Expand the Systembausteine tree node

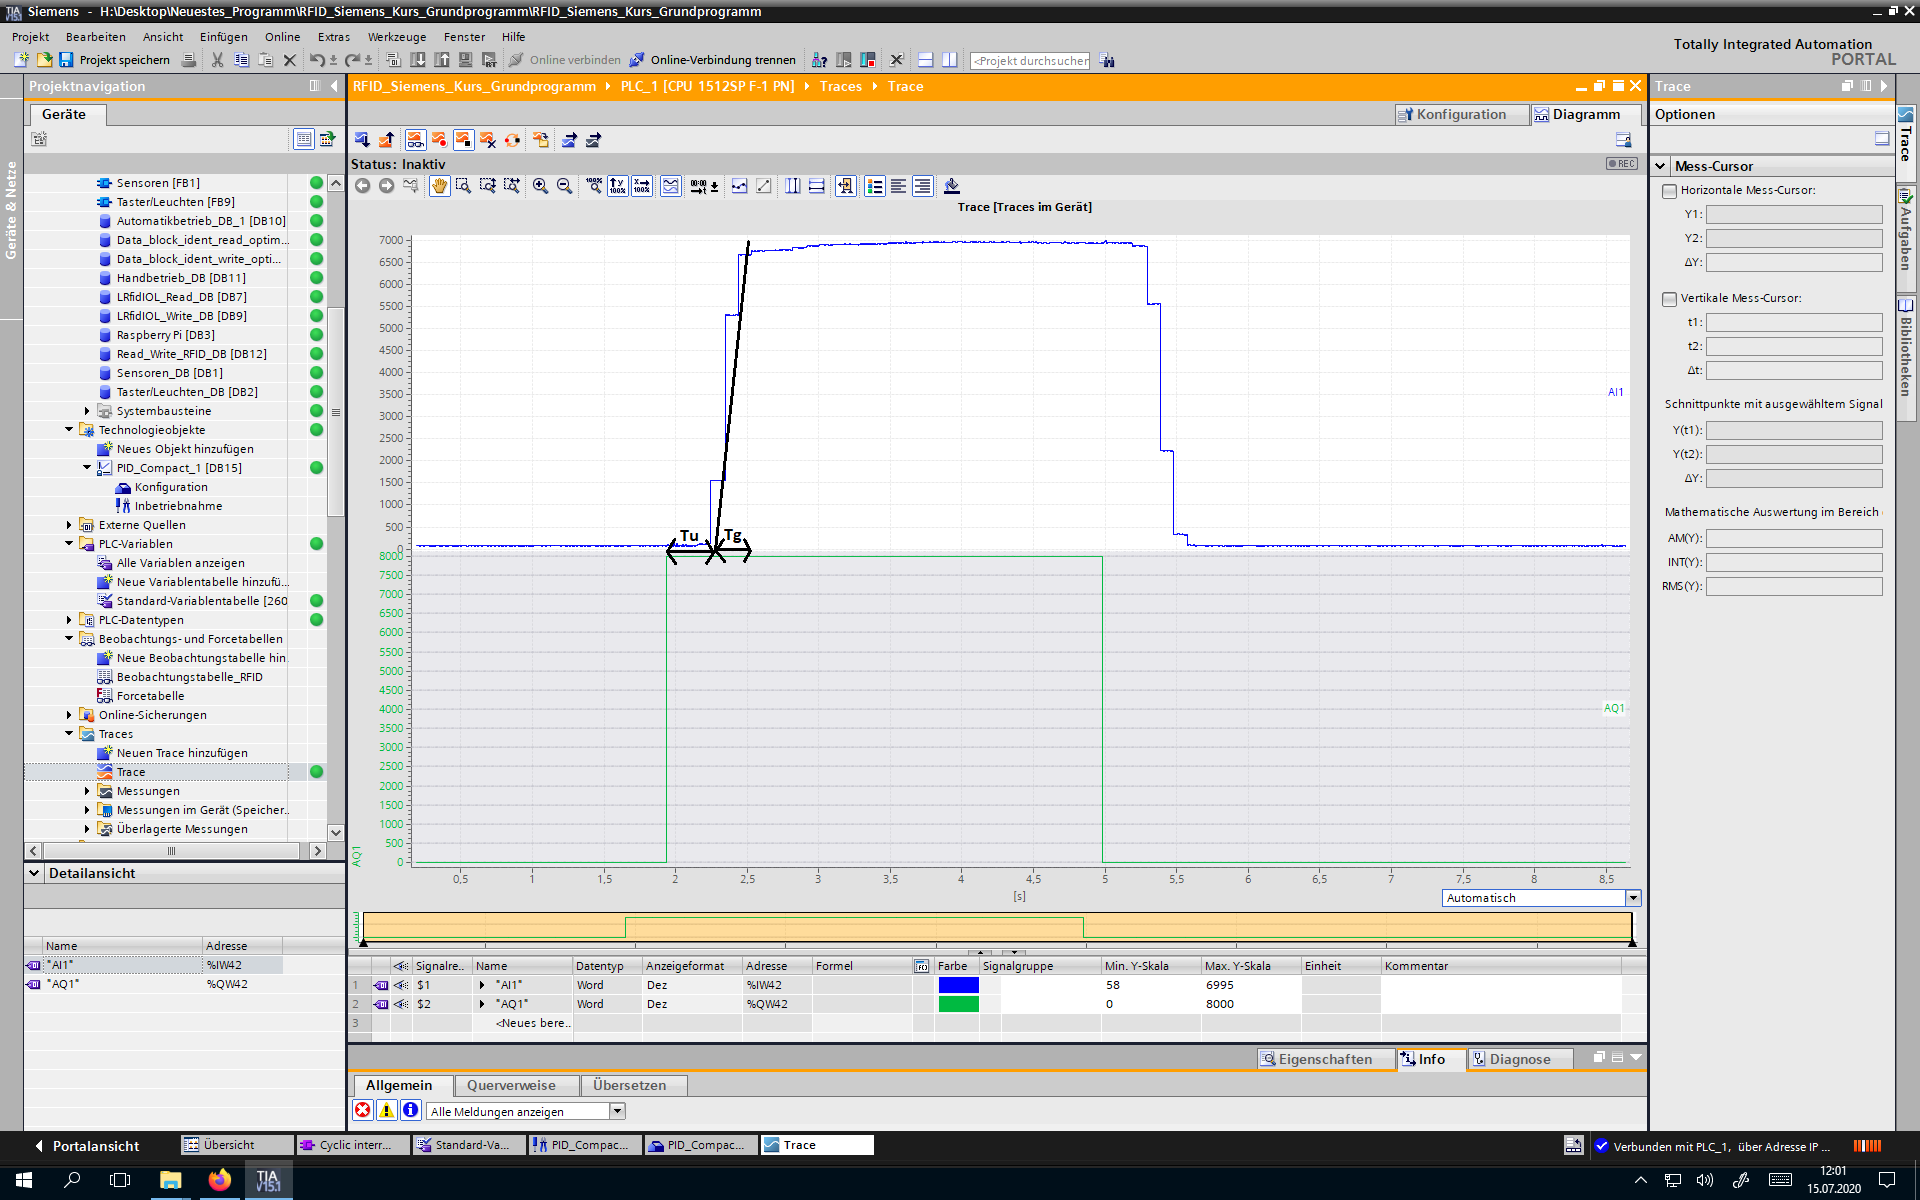(87, 411)
